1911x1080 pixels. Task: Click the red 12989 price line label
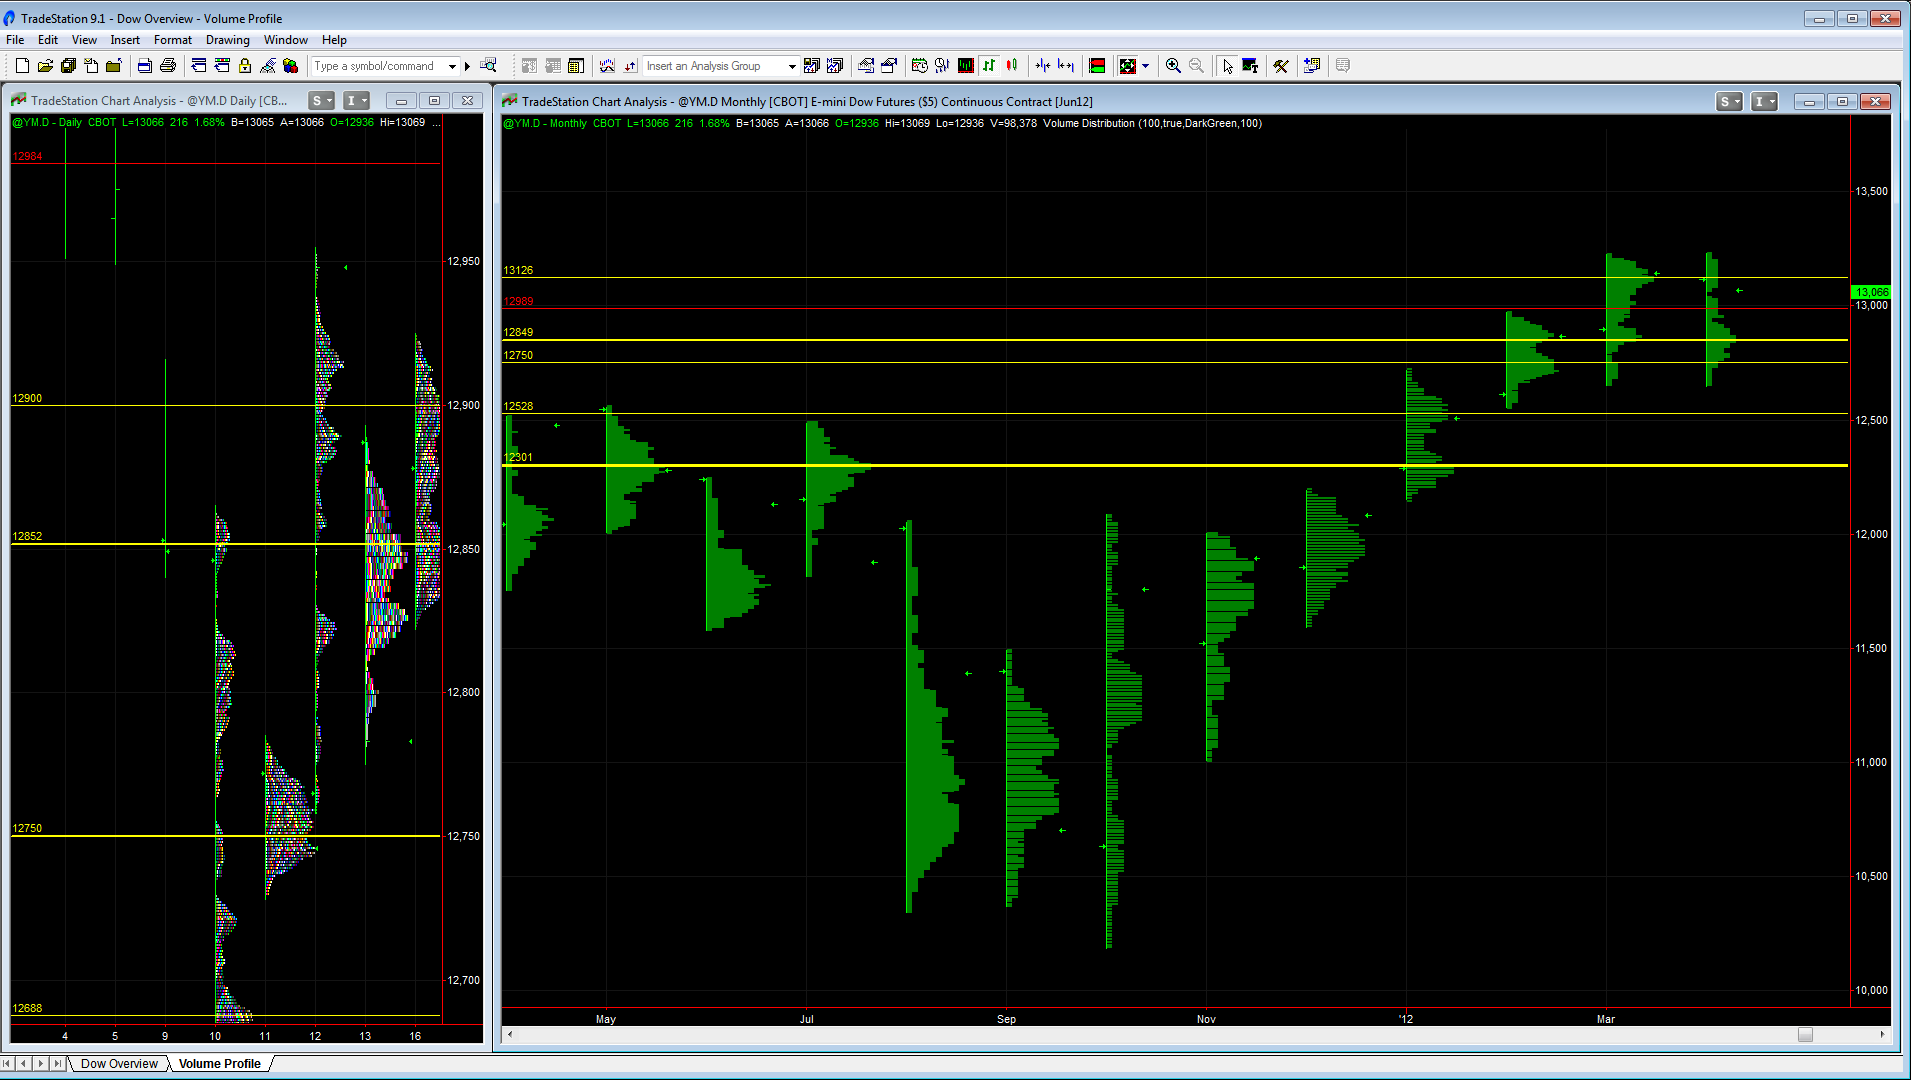pos(518,301)
